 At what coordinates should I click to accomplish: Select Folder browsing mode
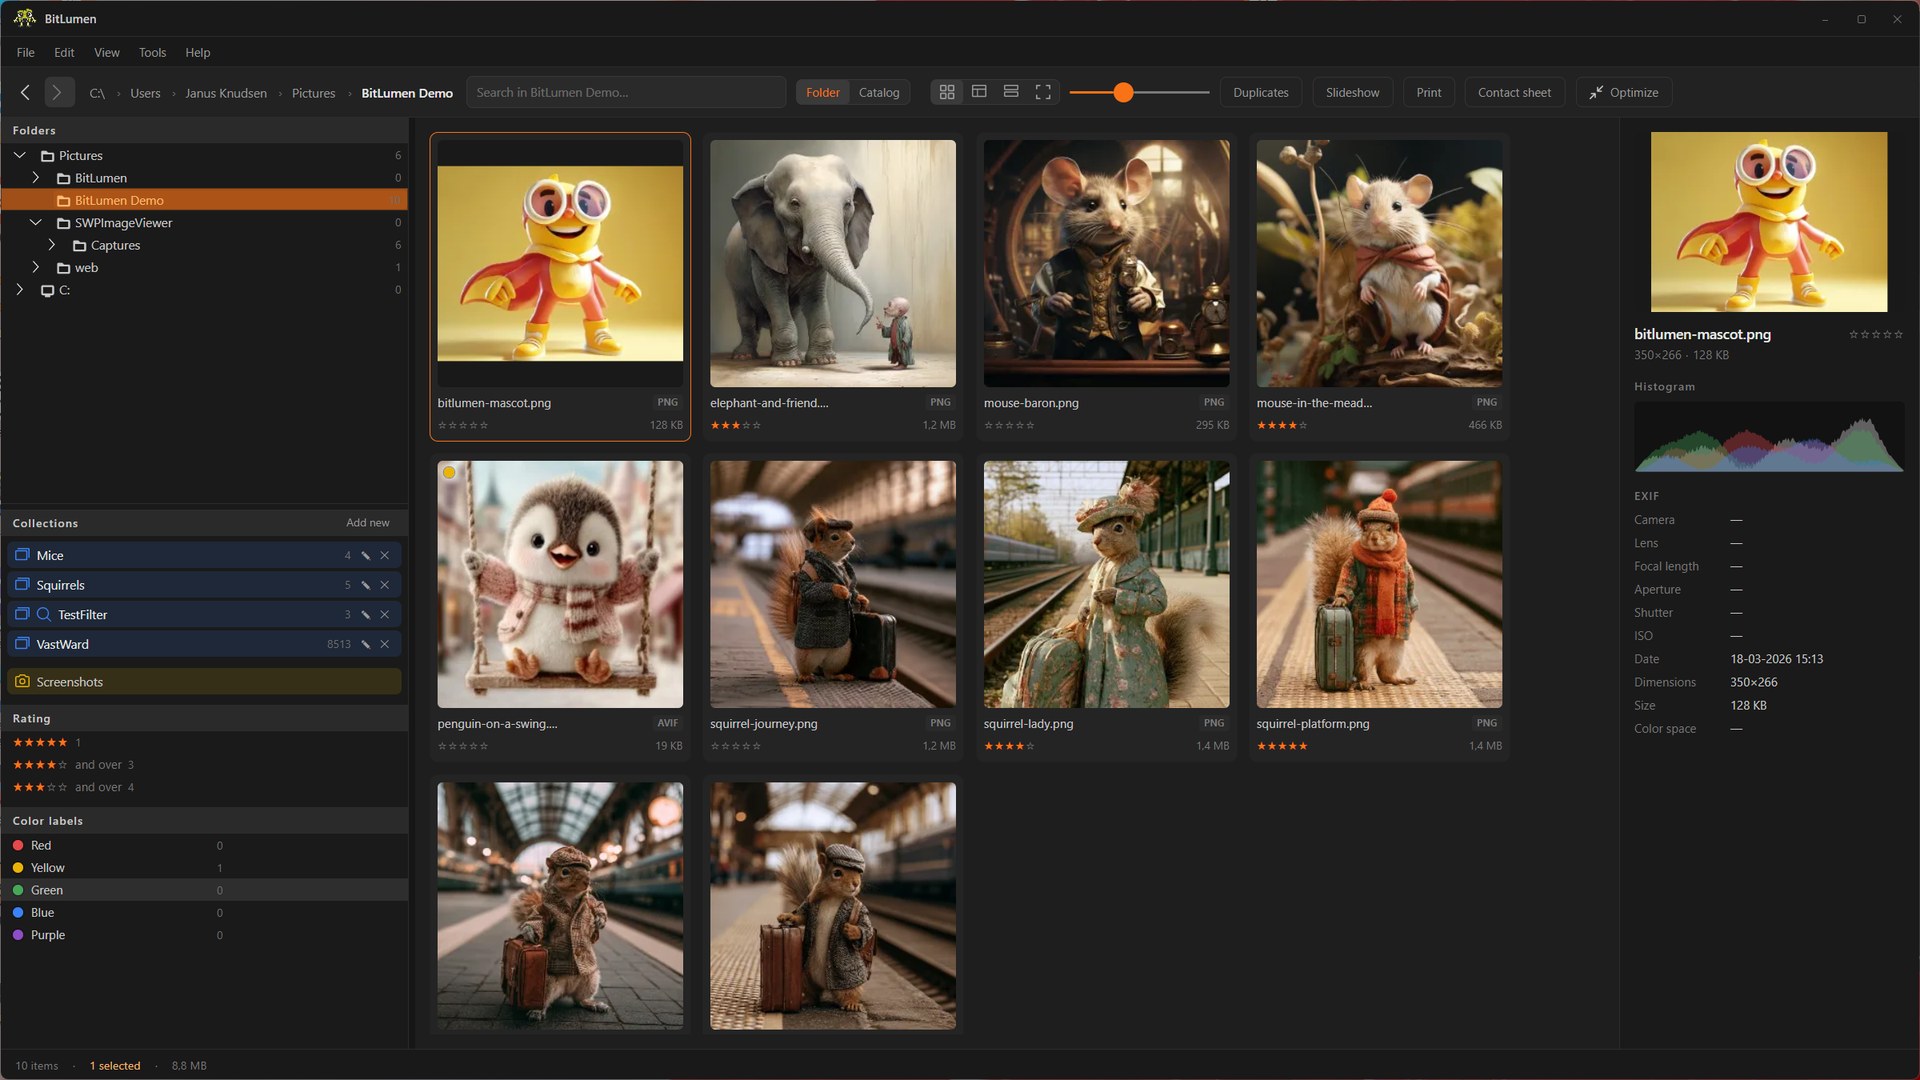823,92
